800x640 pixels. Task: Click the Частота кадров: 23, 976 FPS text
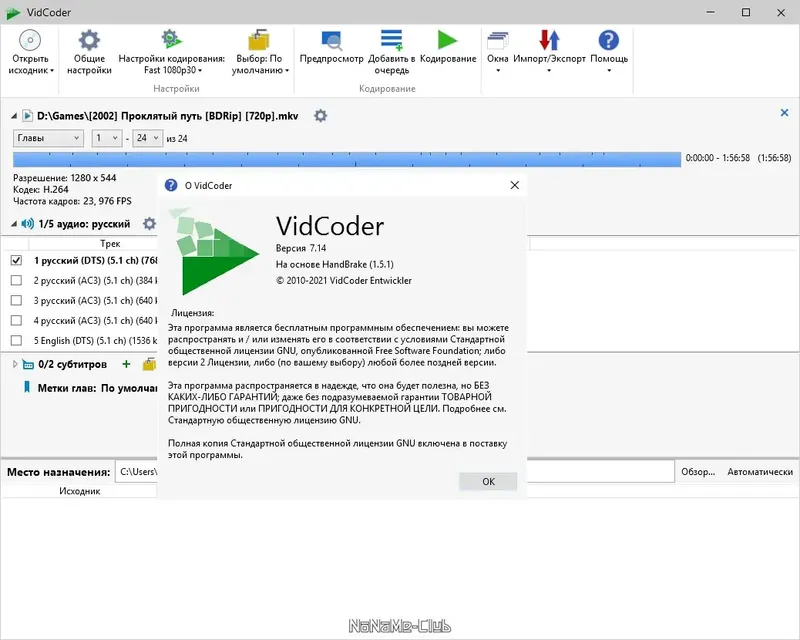[x=72, y=201]
